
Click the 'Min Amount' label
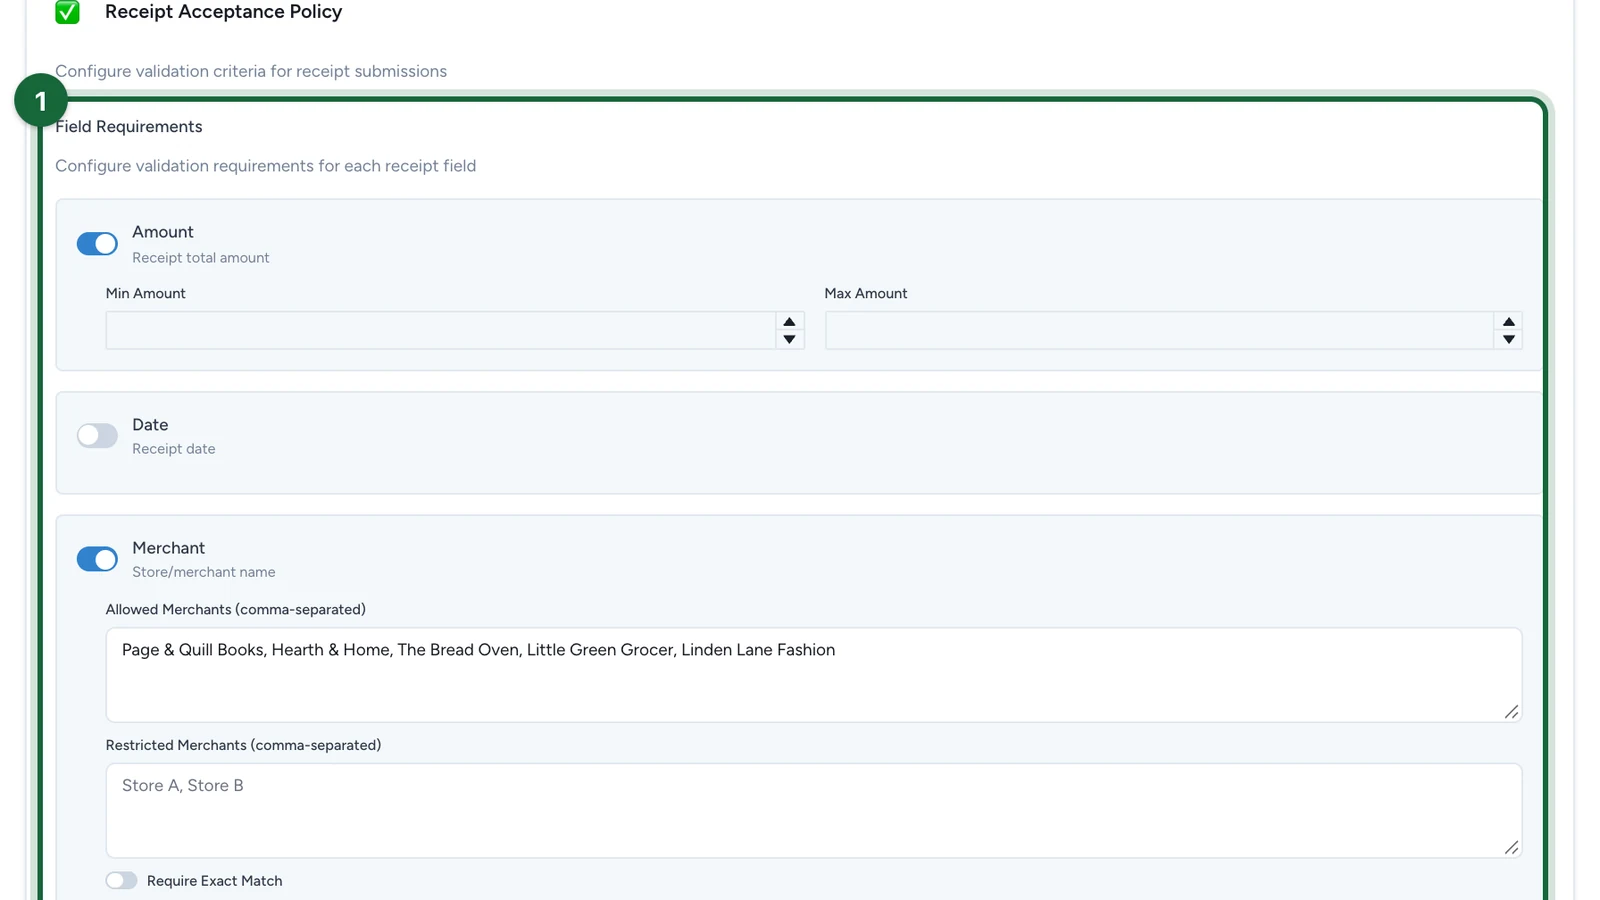coord(146,293)
